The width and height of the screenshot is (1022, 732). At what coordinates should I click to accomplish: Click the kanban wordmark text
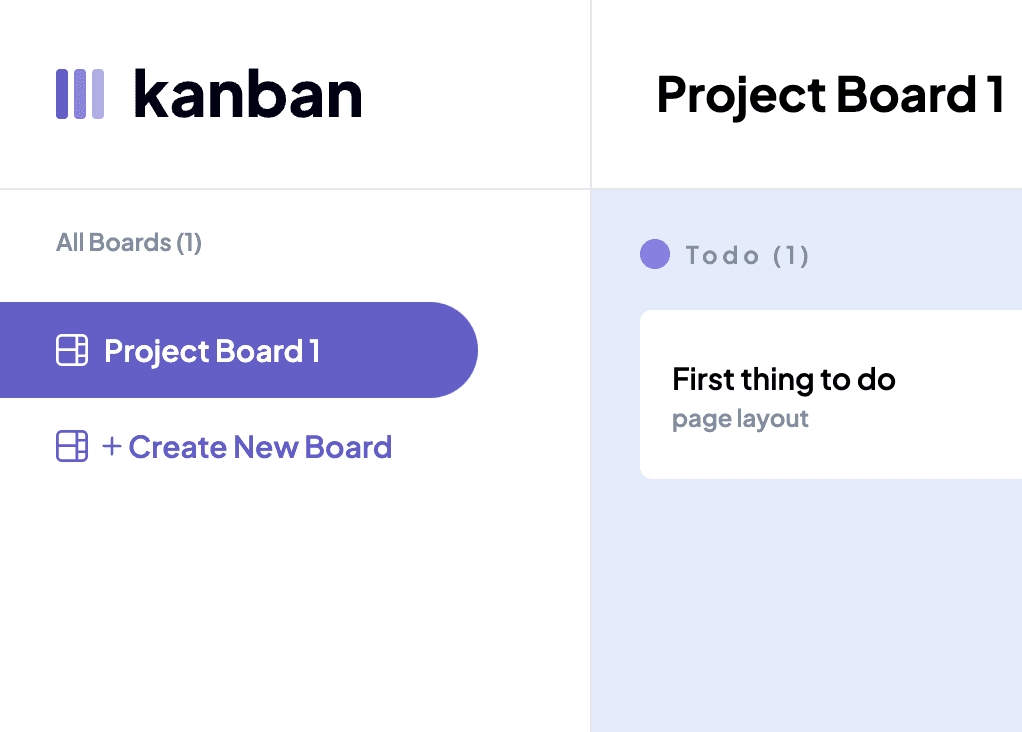[247, 95]
